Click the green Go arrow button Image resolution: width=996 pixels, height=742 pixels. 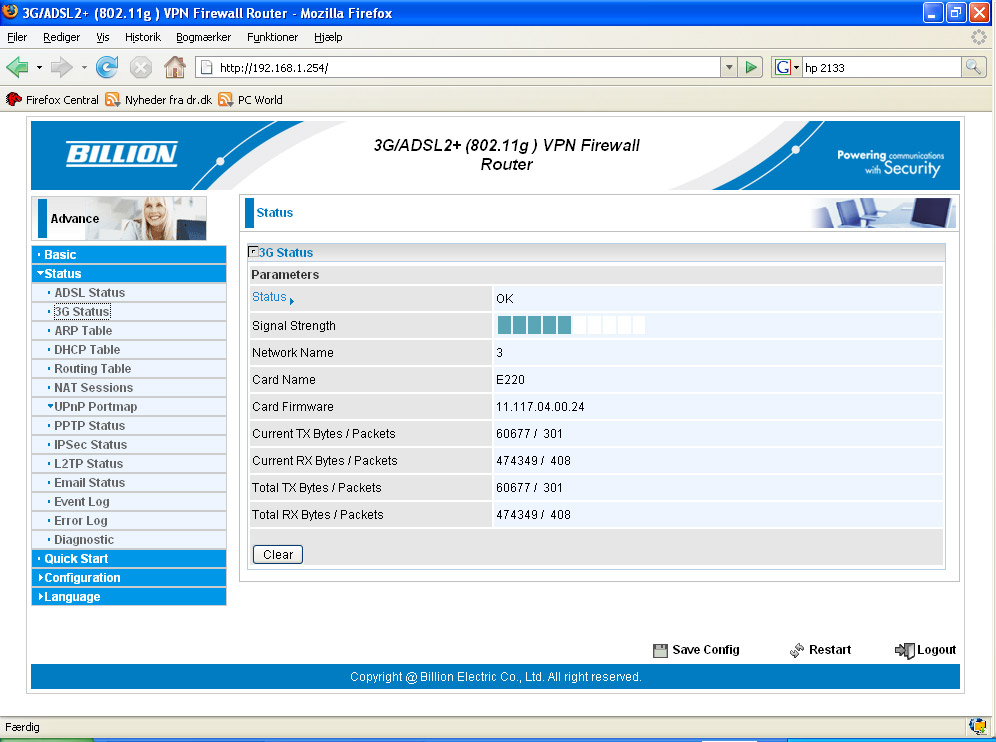pos(752,67)
